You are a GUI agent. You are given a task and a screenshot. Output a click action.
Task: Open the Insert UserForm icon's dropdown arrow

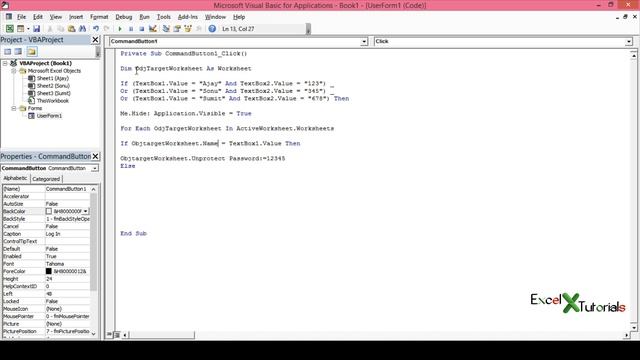(28, 29)
